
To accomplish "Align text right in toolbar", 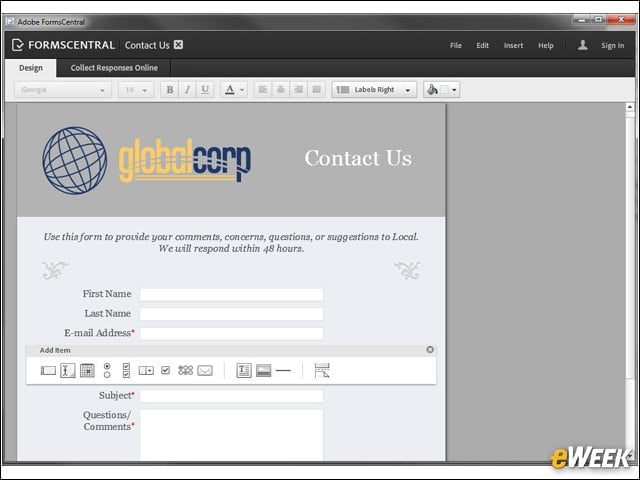I will (x=298, y=90).
